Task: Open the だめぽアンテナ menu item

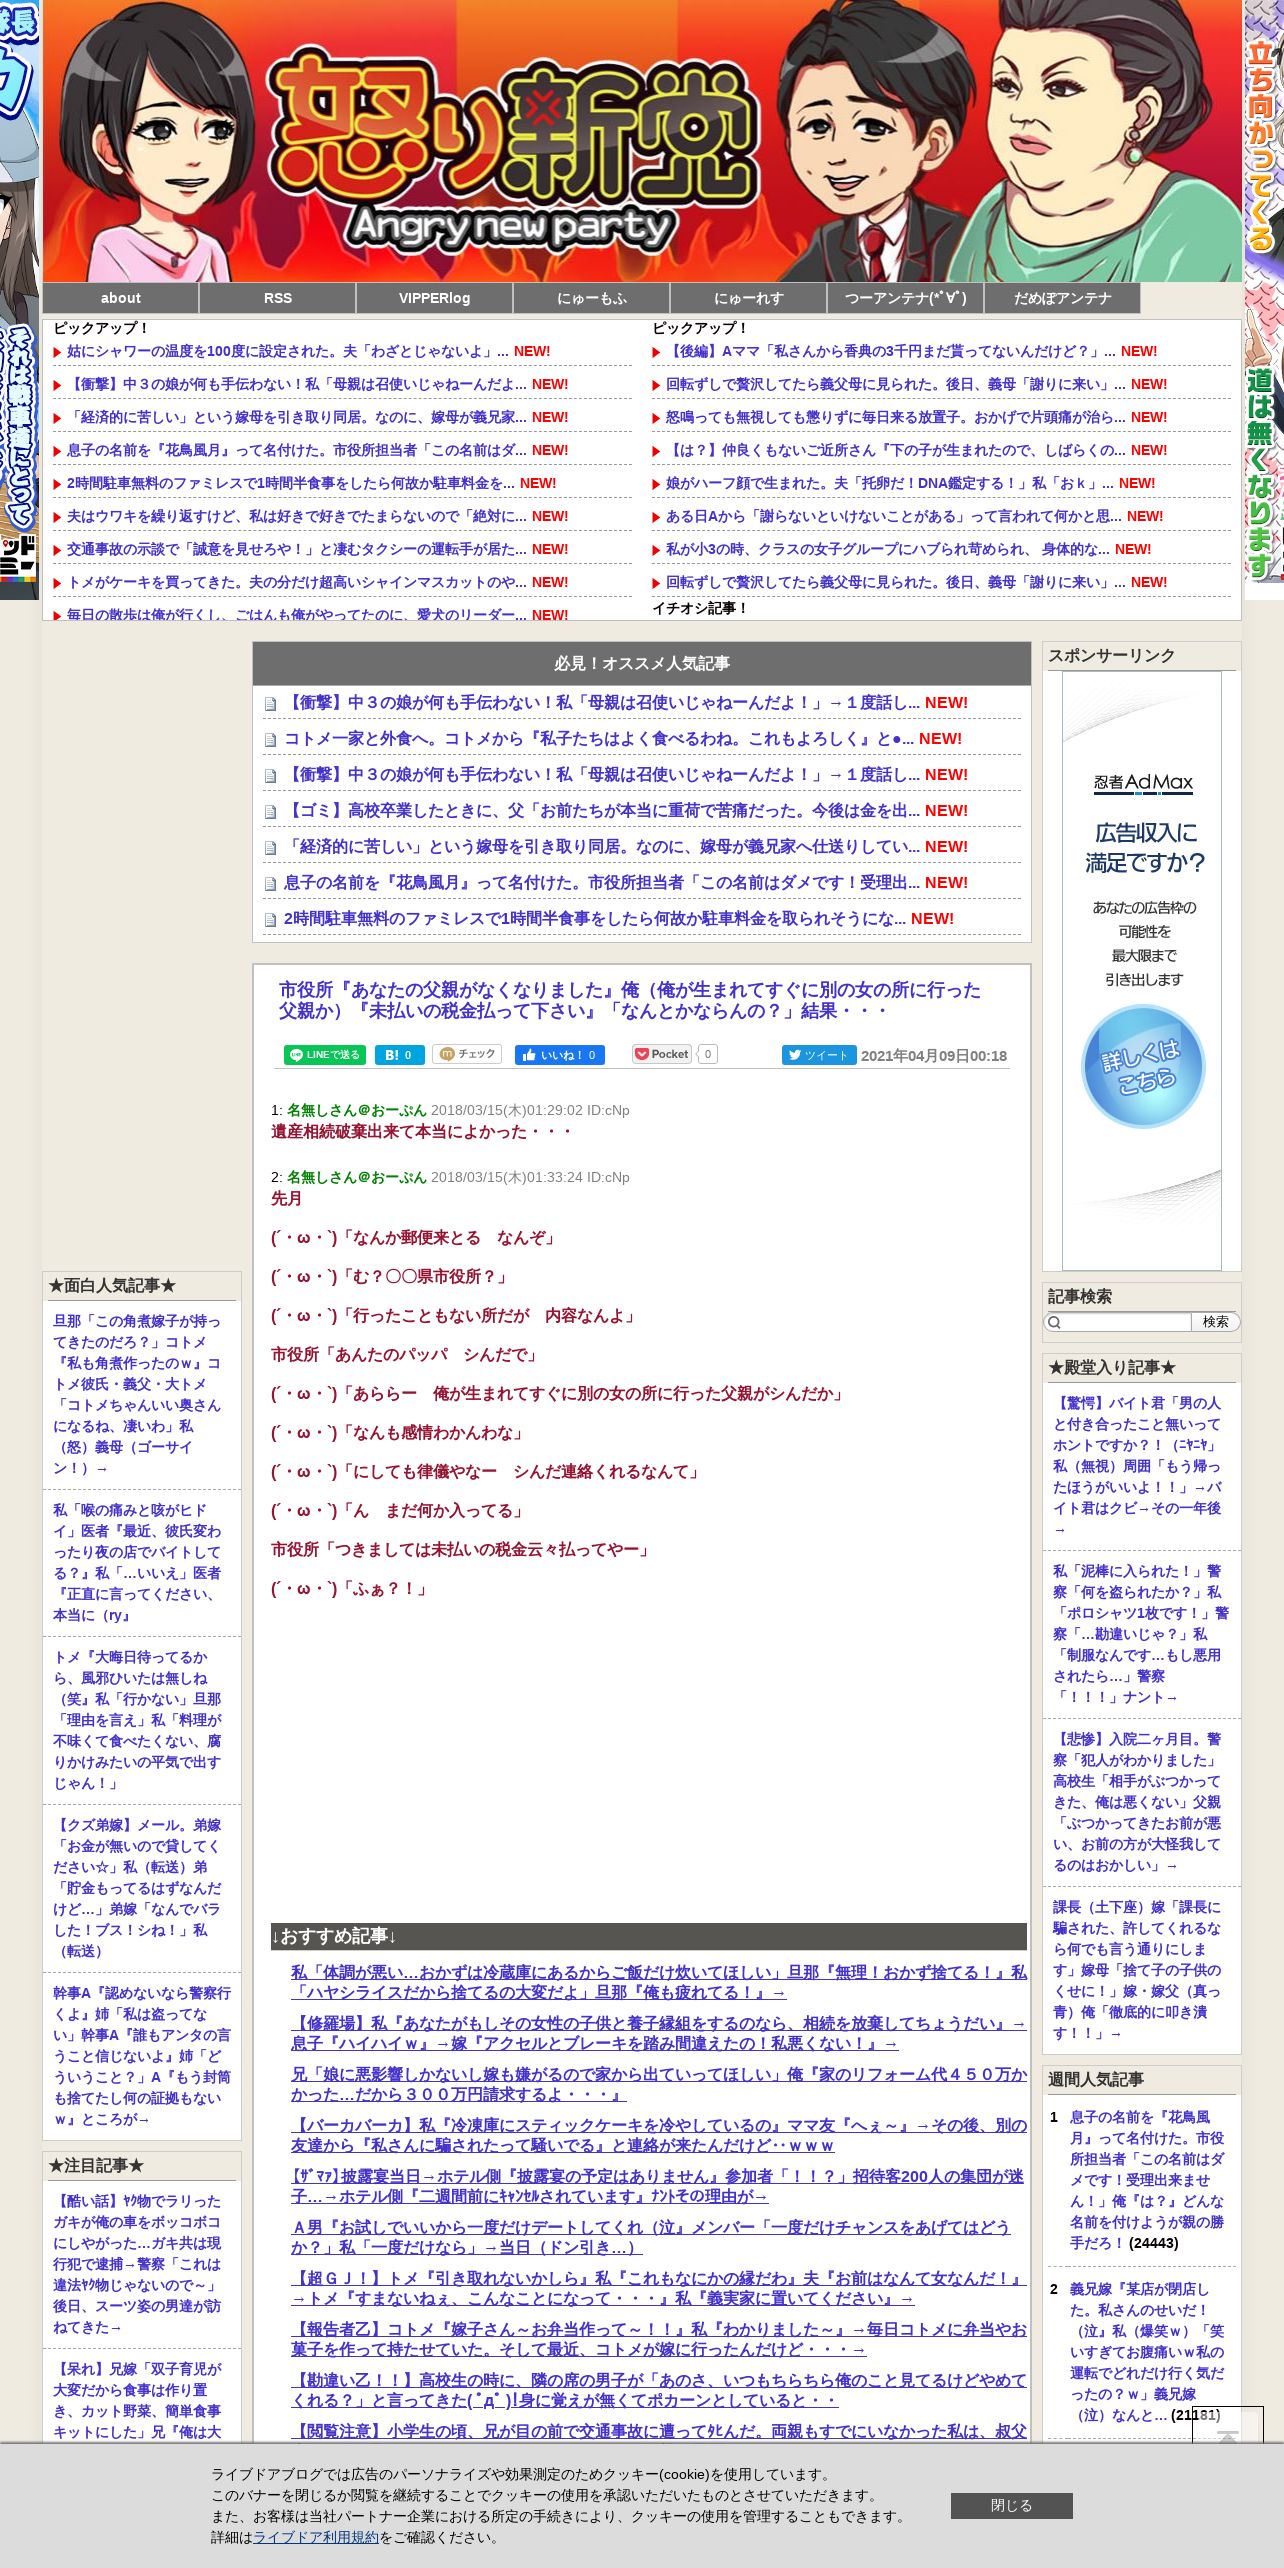Action: [x=1063, y=298]
